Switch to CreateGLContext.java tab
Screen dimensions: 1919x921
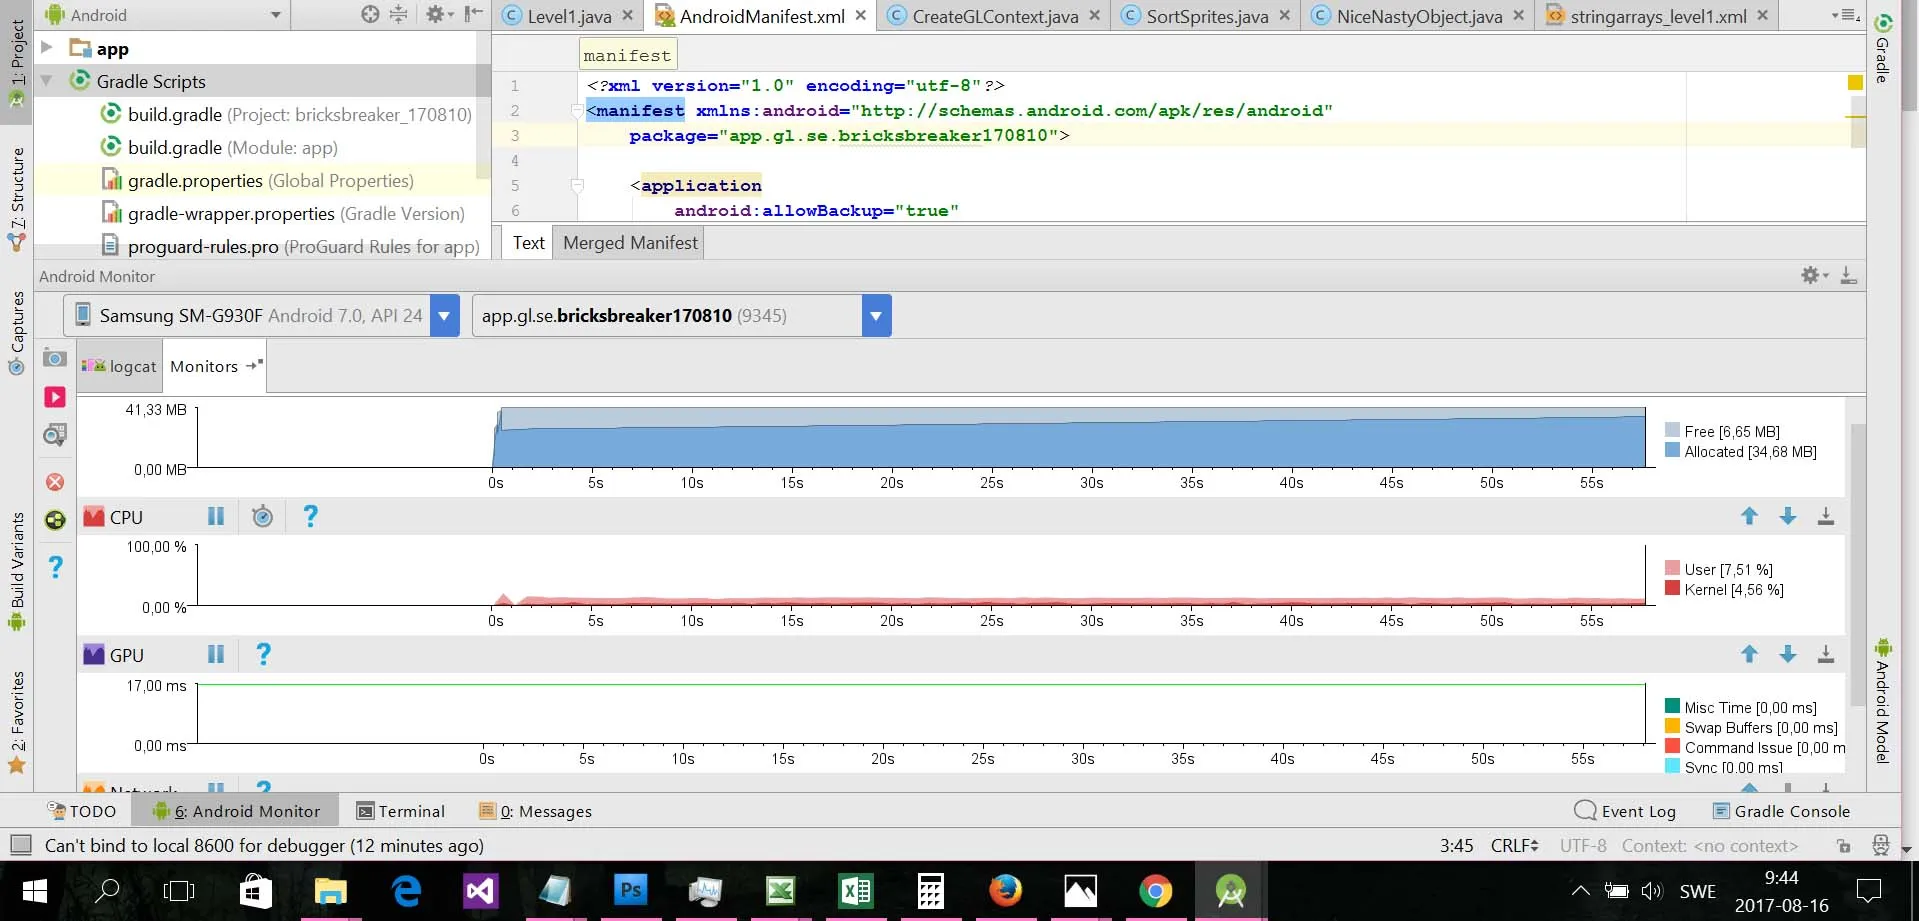994,16
